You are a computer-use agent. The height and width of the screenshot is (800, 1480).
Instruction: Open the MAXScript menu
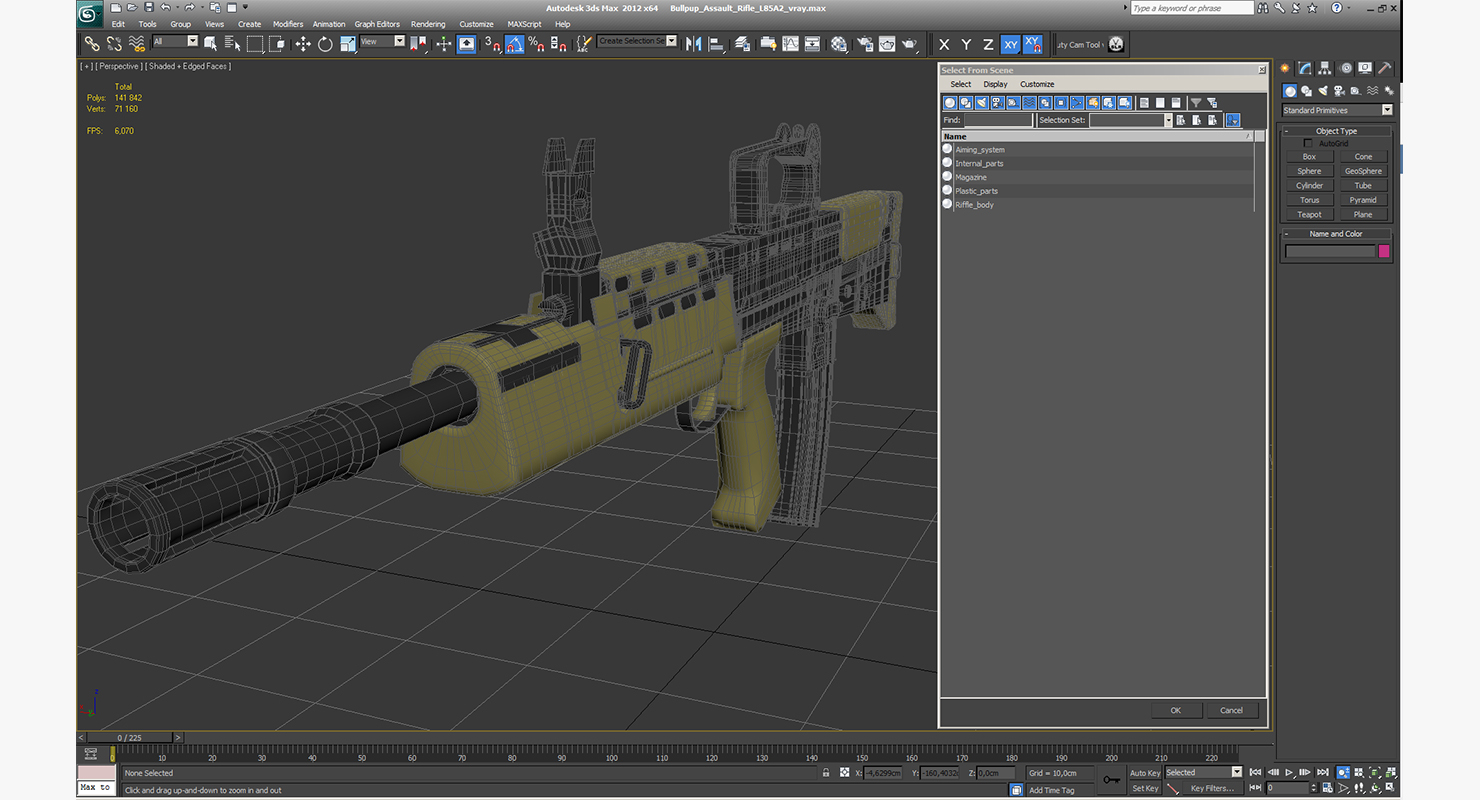pyautogui.click(x=524, y=24)
